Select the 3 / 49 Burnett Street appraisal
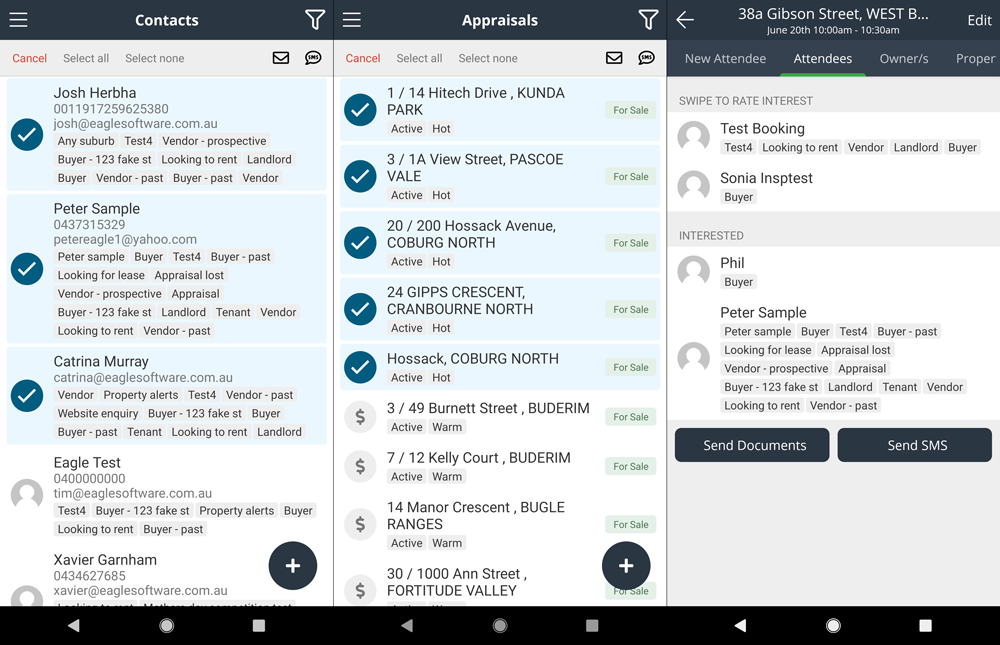Viewport: 1000px width, 645px height. tap(360, 417)
